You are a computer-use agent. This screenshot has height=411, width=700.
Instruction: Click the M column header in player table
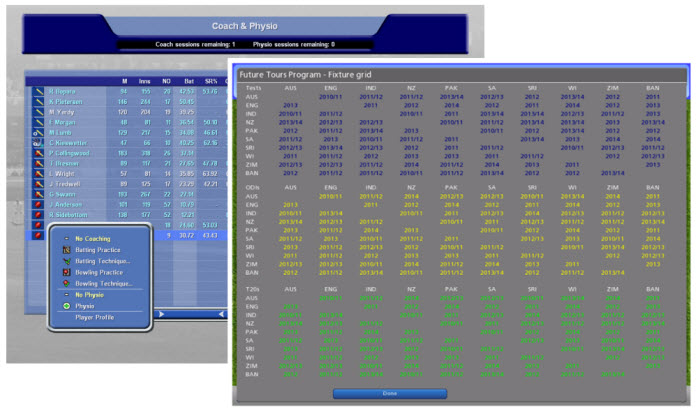[x=124, y=80]
